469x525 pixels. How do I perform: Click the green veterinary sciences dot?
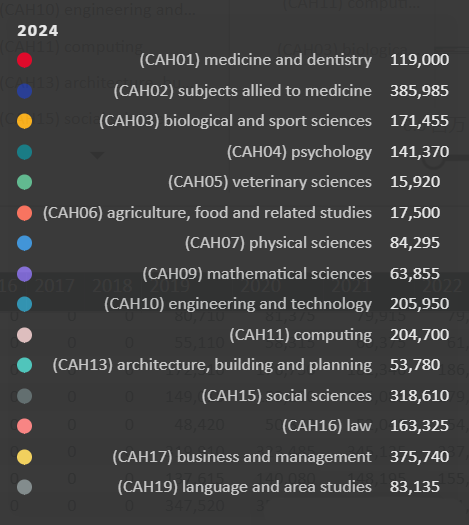pos(24,182)
